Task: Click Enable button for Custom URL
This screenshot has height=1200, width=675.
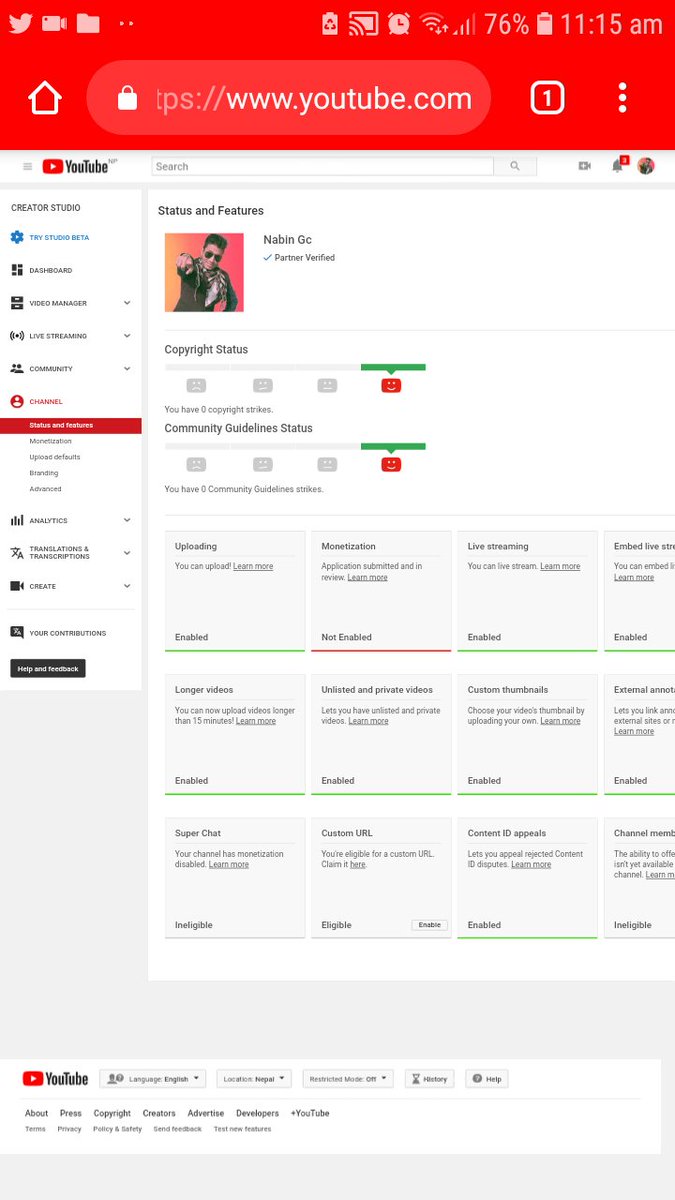Action: (430, 925)
